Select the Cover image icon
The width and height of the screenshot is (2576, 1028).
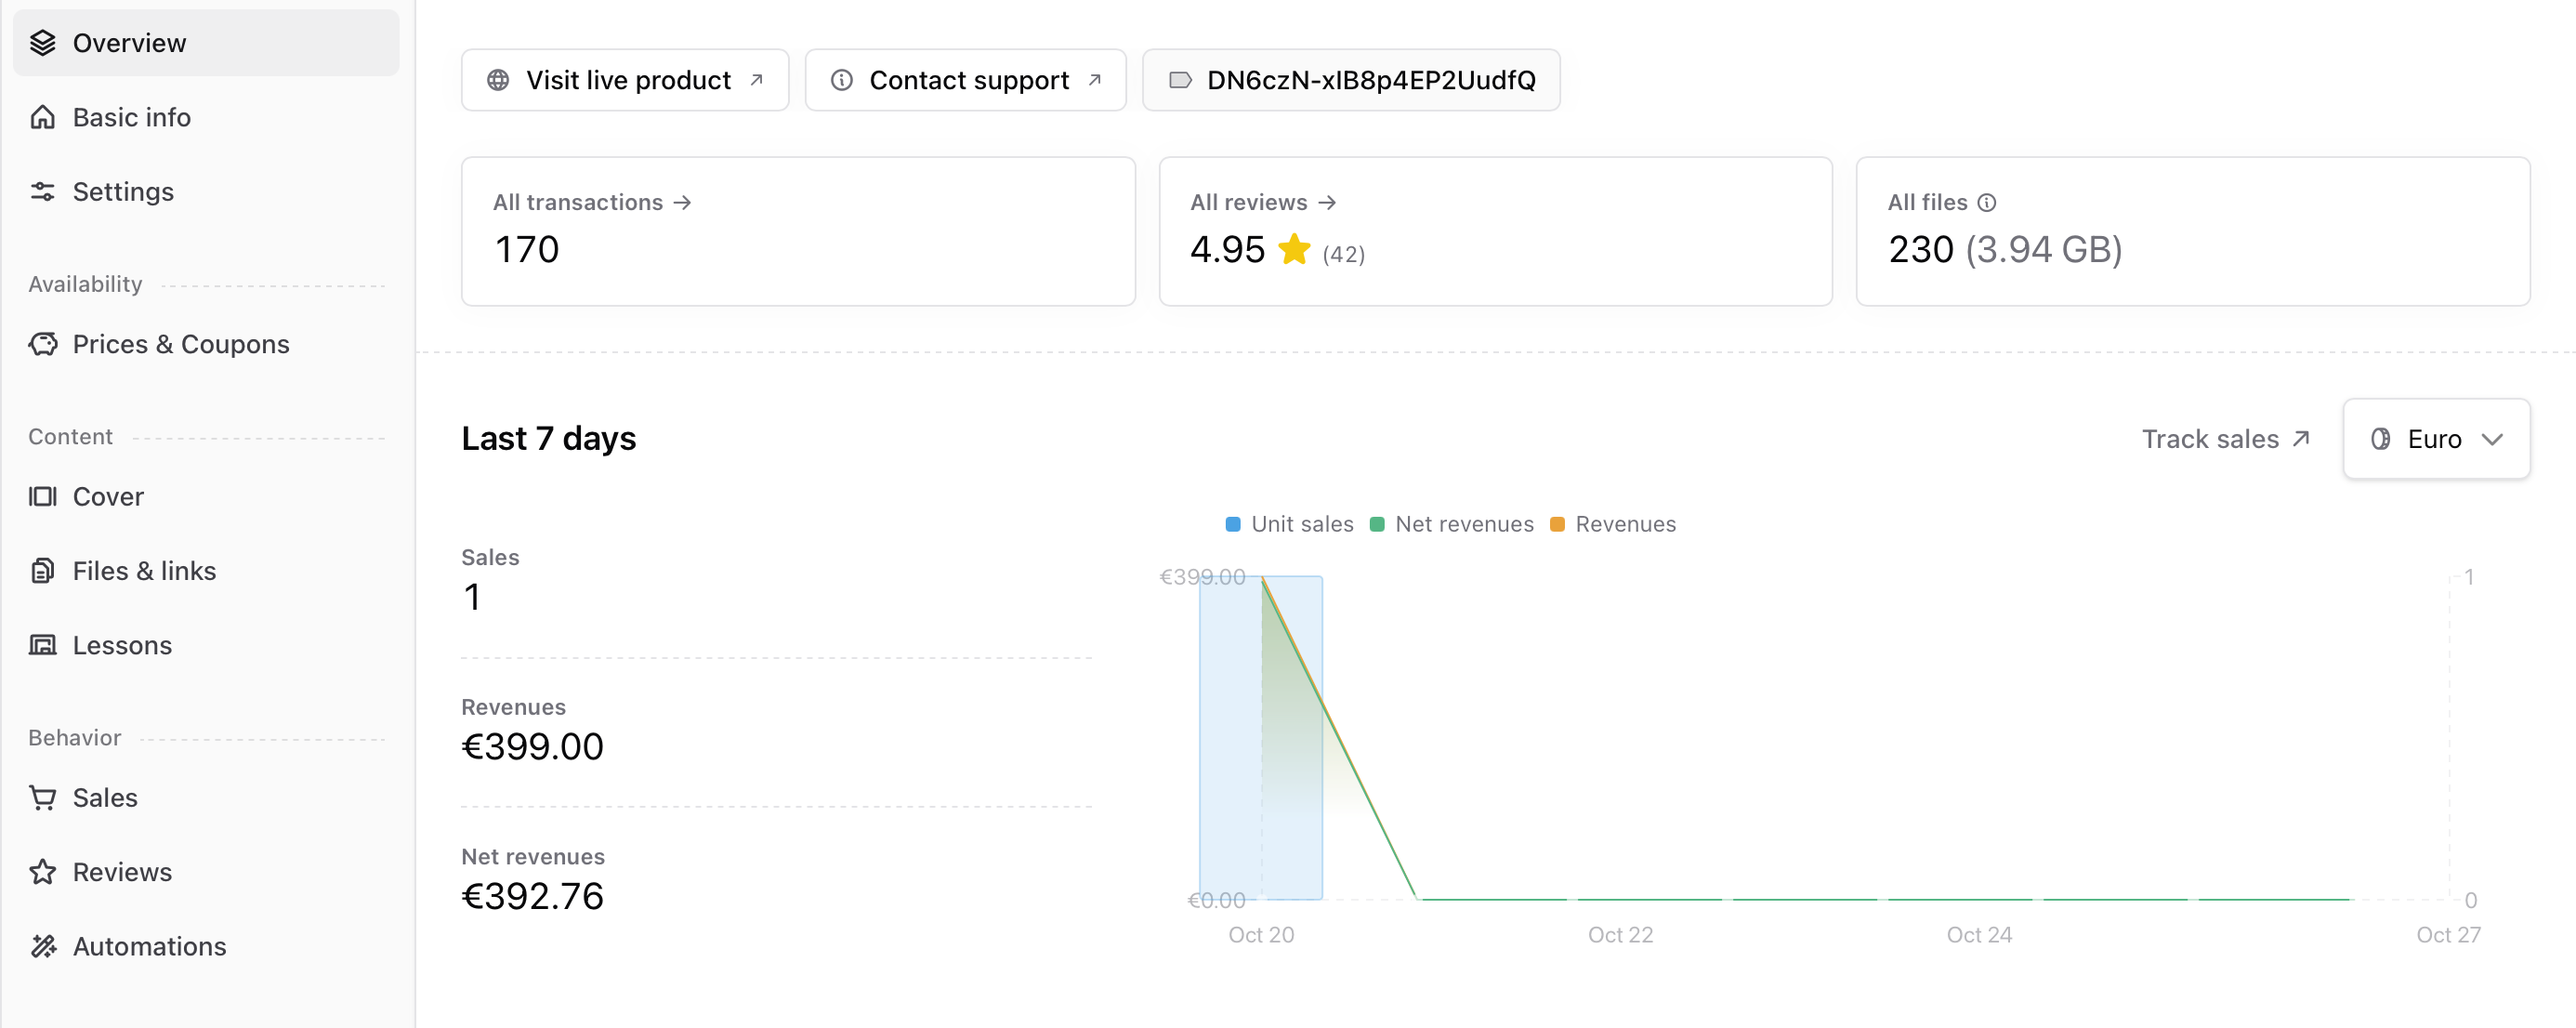[x=44, y=496]
